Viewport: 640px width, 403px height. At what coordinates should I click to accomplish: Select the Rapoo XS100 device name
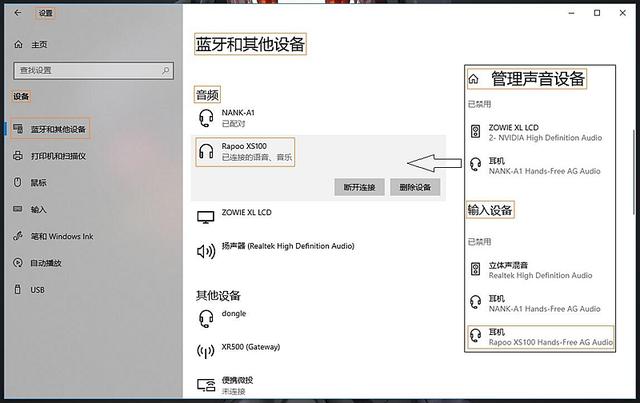pos(244,146)
